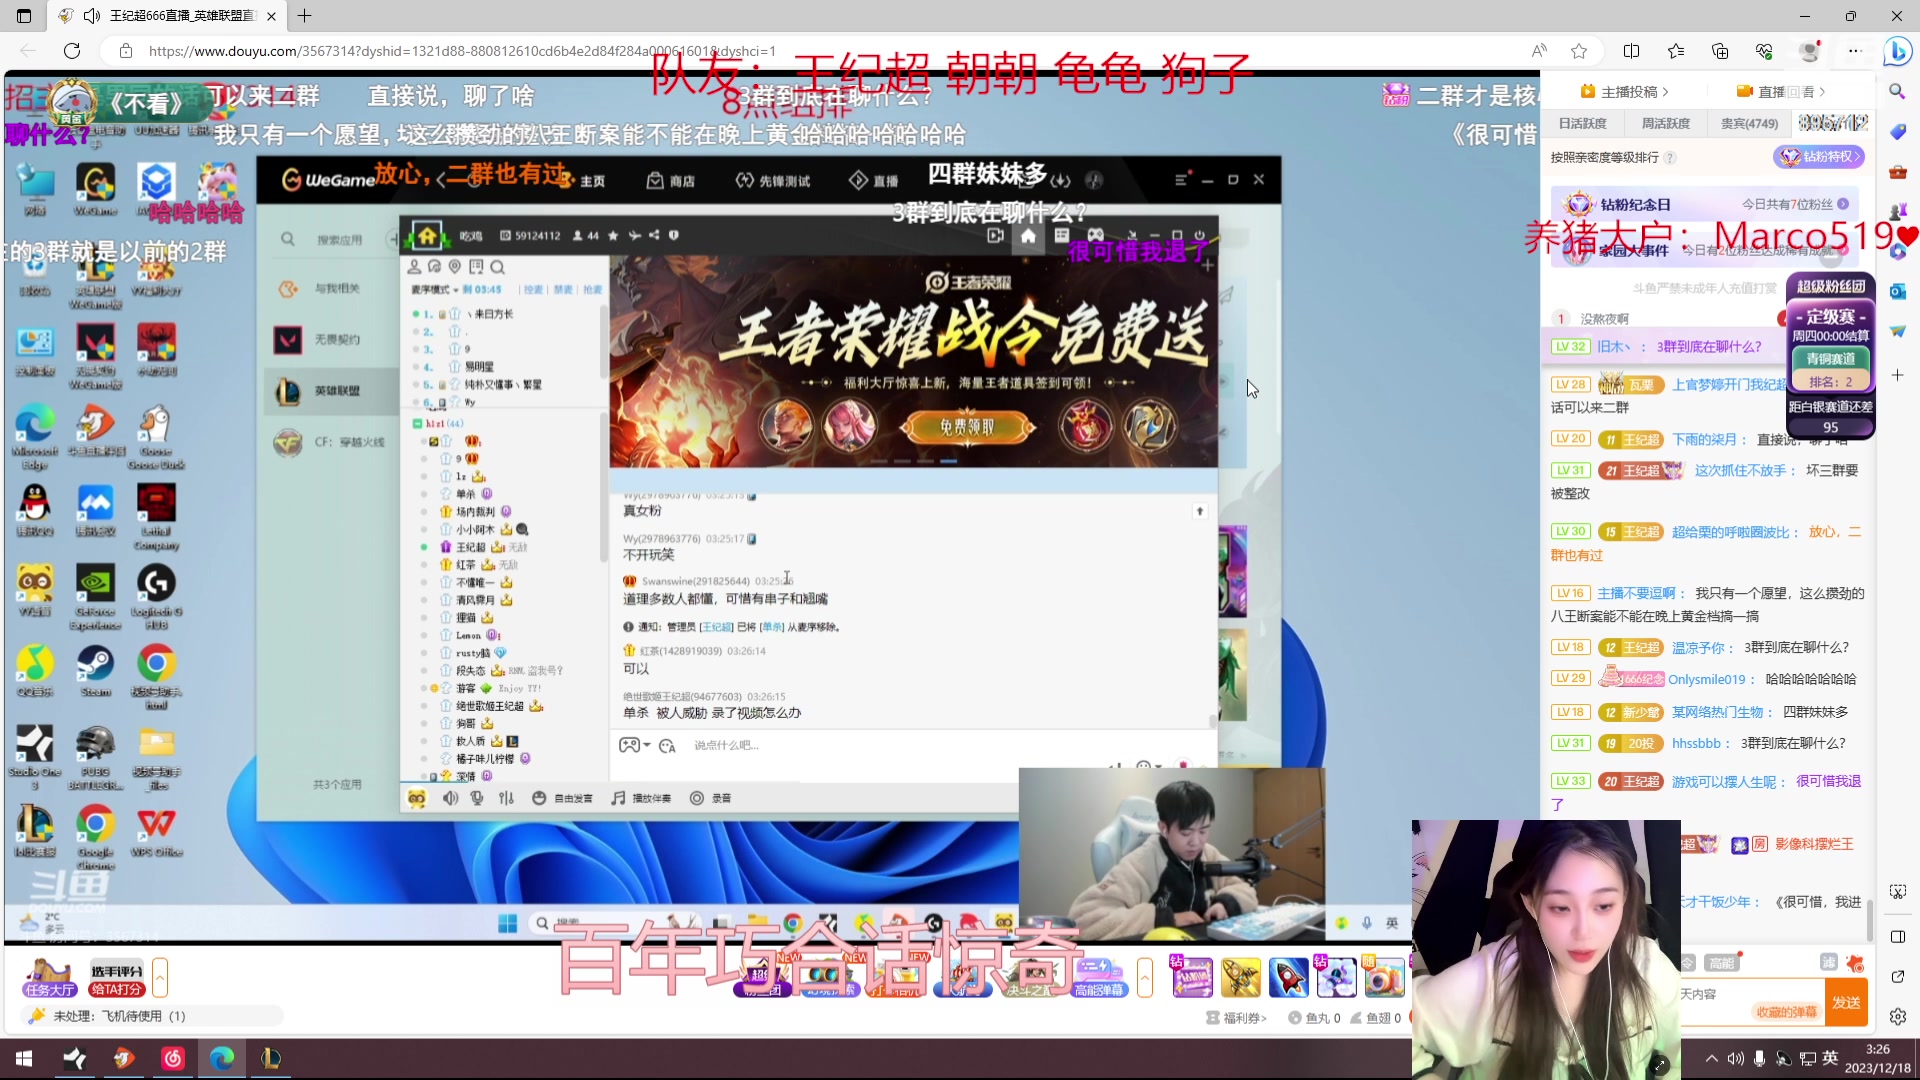1920x1080 pixels.
Task: Click the rocket gift icon in Douyu gift bar
Action: point(1289,977)
